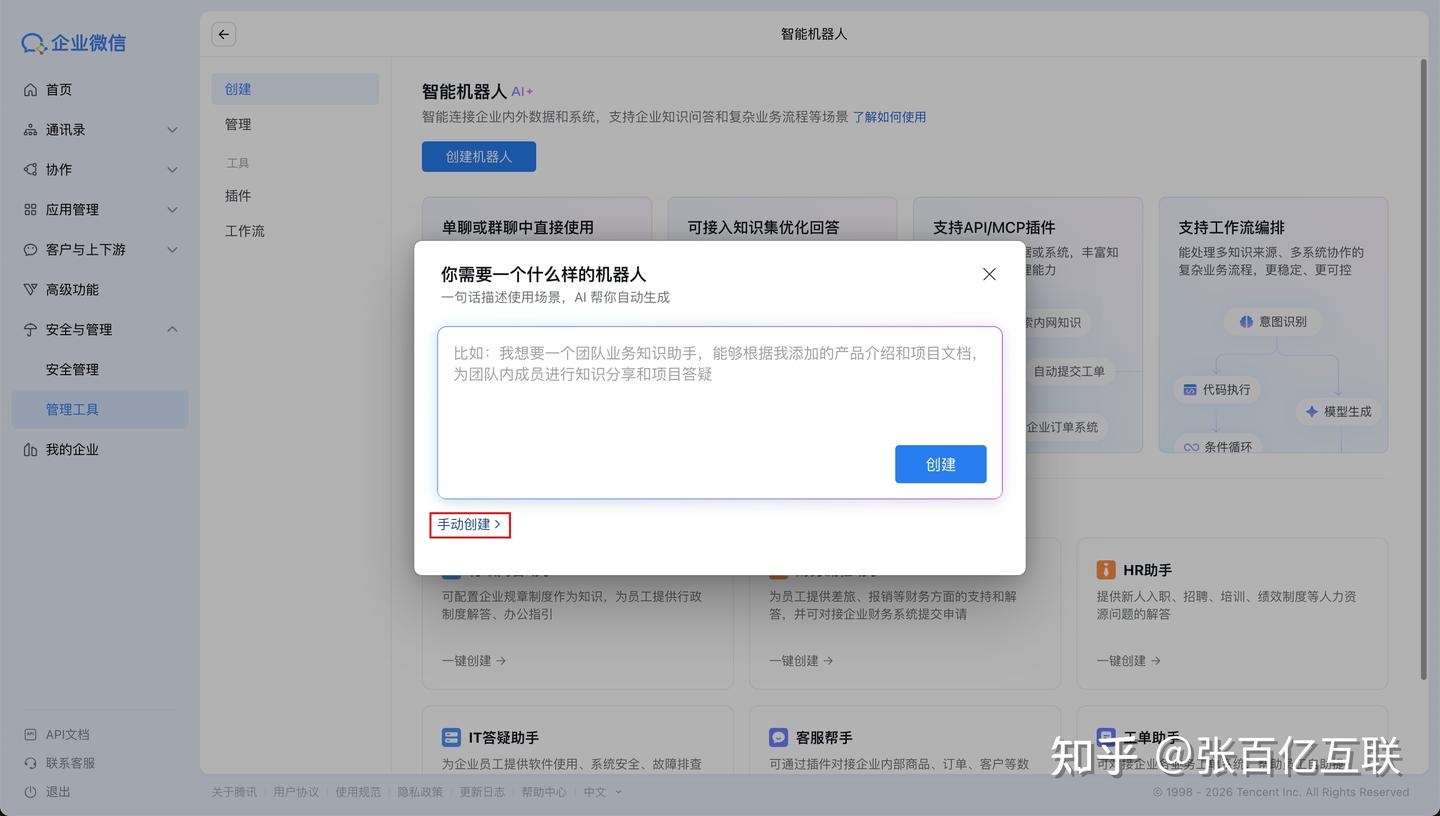Screen dimensions: 1440x816
Task: Click the robot description input field
Action: pos(718,410)
